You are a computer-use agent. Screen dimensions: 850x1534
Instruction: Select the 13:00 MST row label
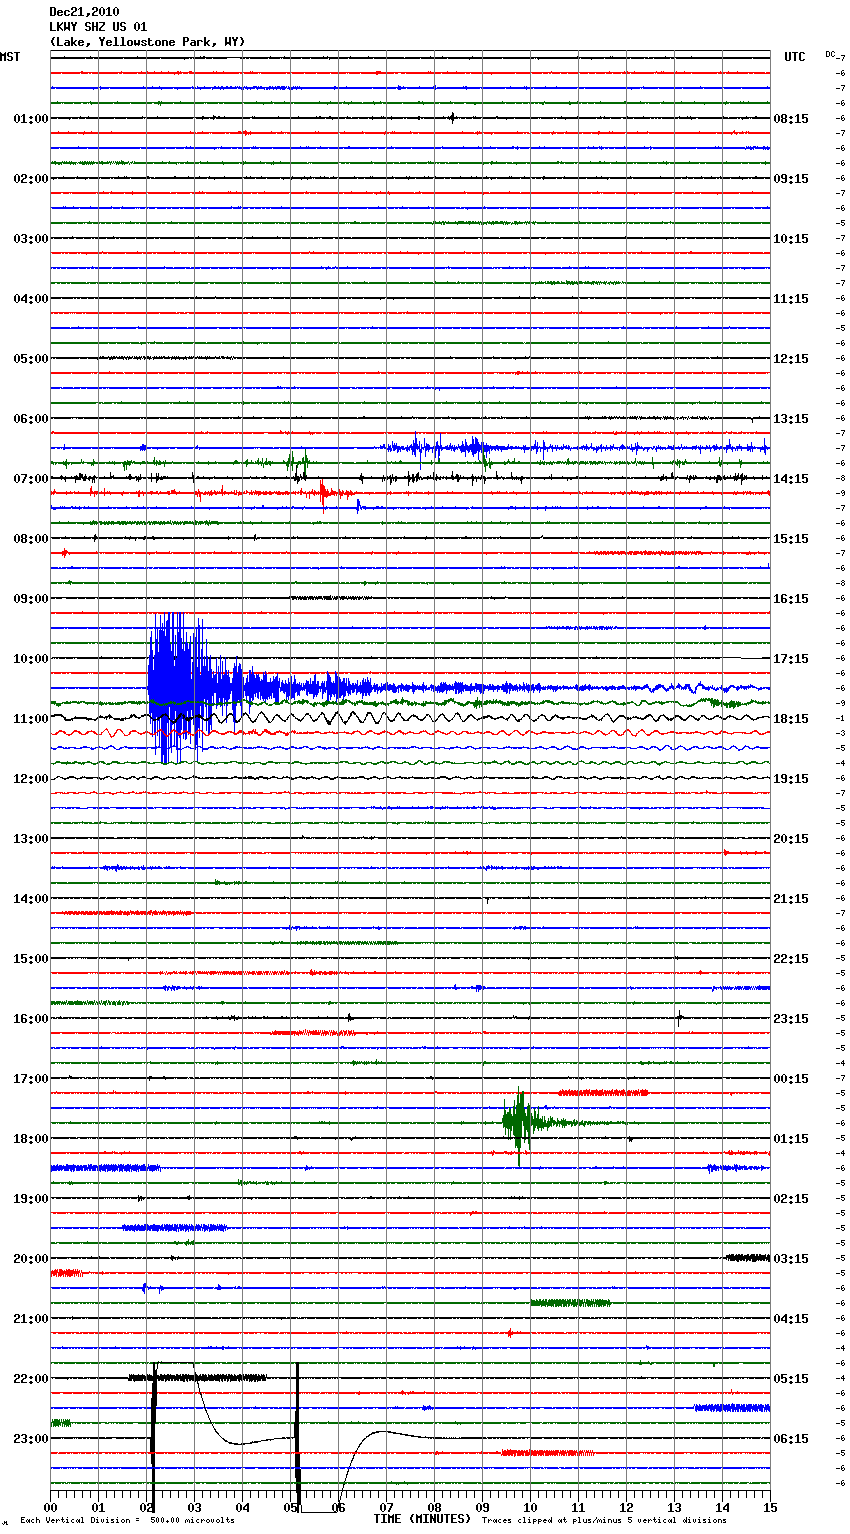click(30, 839)
